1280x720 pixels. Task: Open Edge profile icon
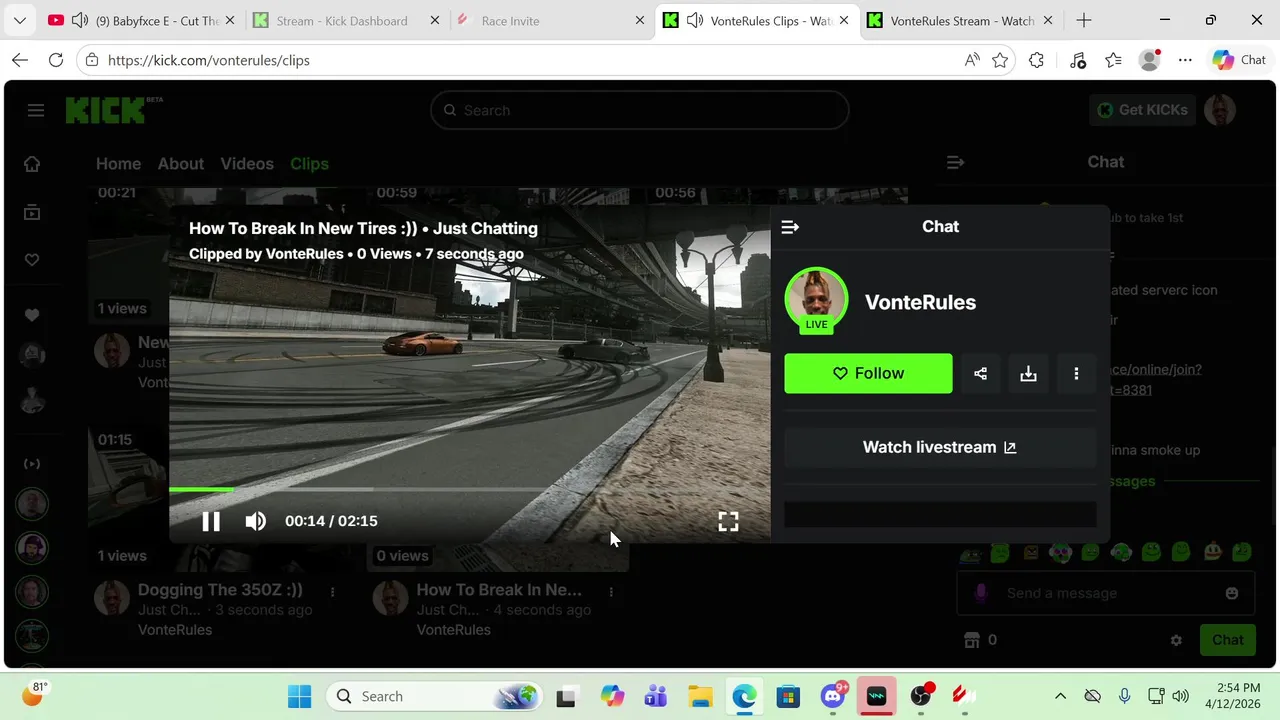pyautogui.click(x=1150, y=60)
